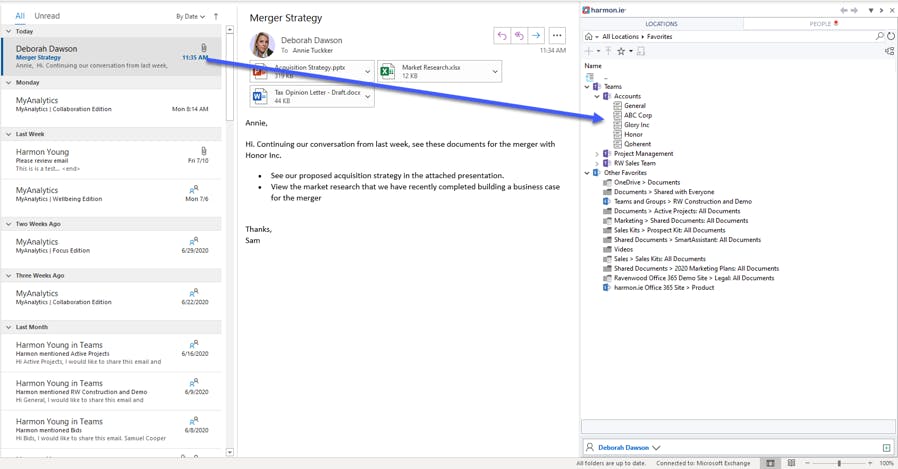Switch to the Unread mail filter tab
This screenshot has width=898, height=469.
click(x=47, y=16)
